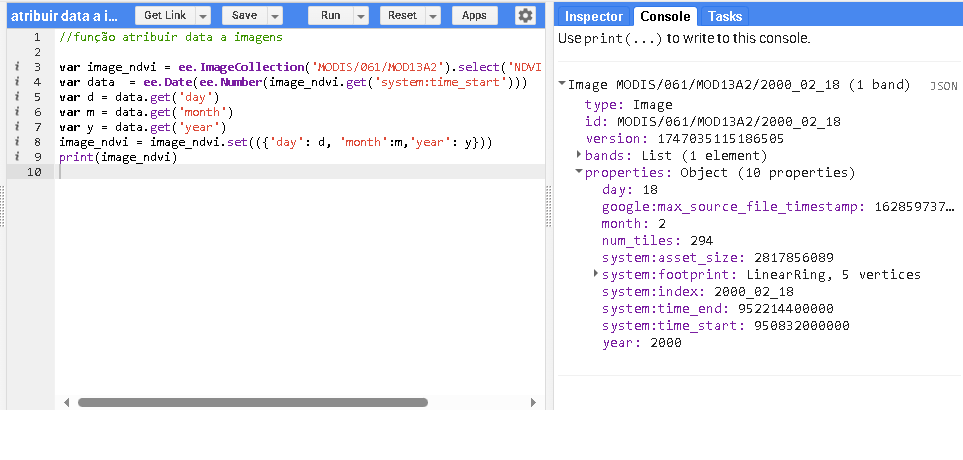Show JSON view of the printed image

point(943,87)
